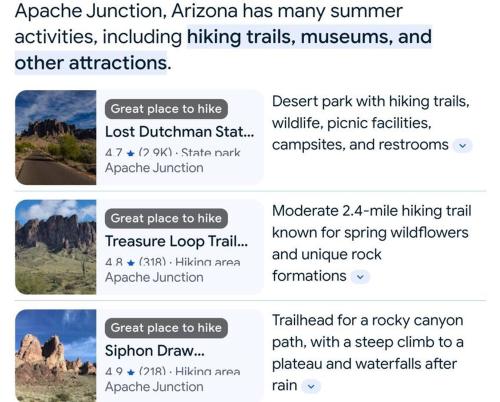Expand the Treasure Loop Trail description chevron
The width and height of the screenshot is (500, 402).
360,277
